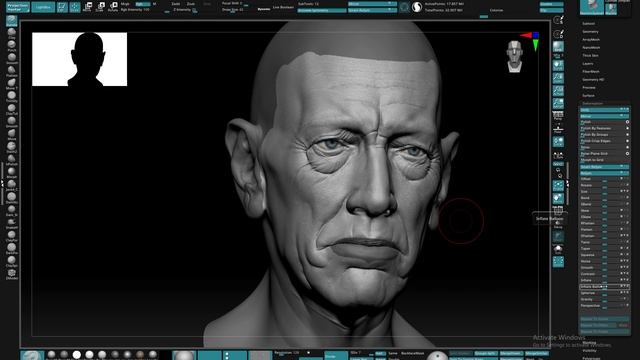
Task: Expand the Thick Skin subpalette
Action: [590, 56]
